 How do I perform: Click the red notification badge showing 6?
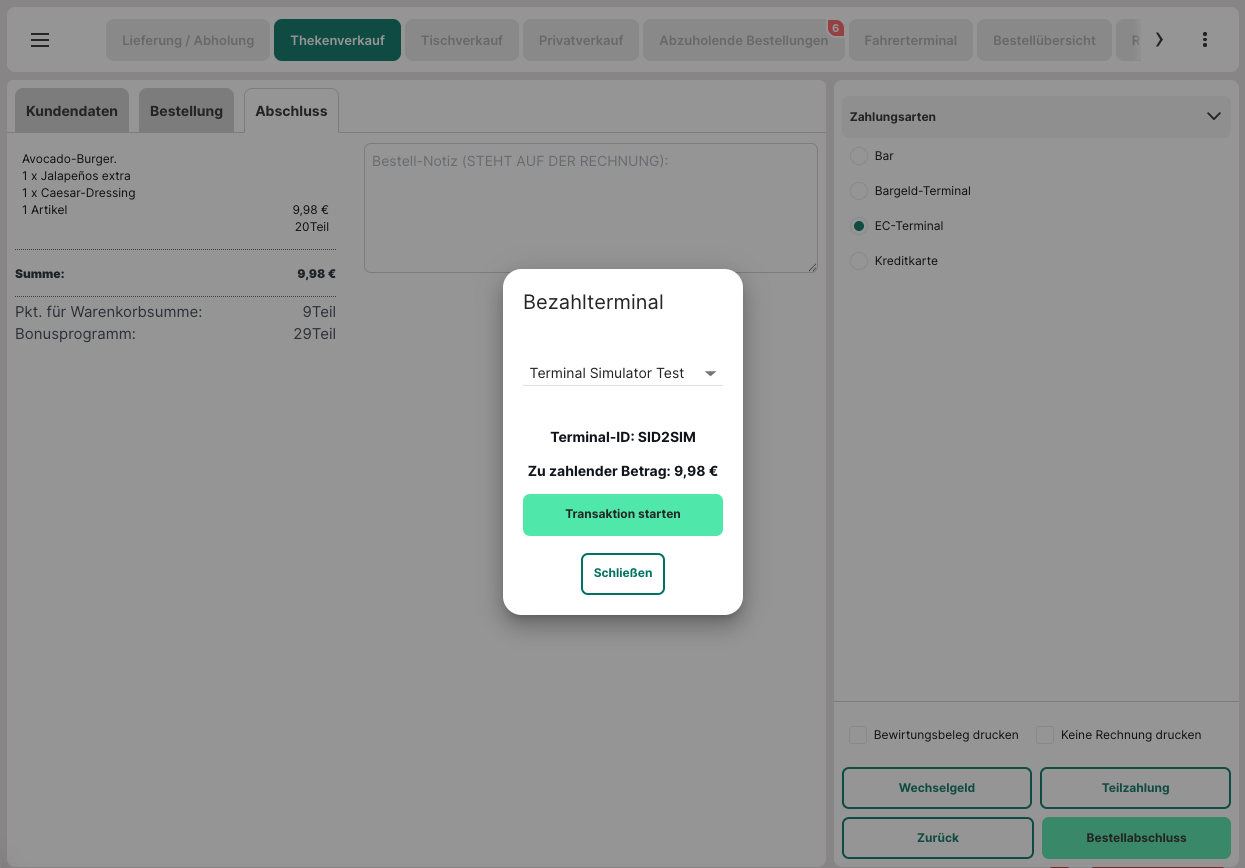(x=835, y=28)
